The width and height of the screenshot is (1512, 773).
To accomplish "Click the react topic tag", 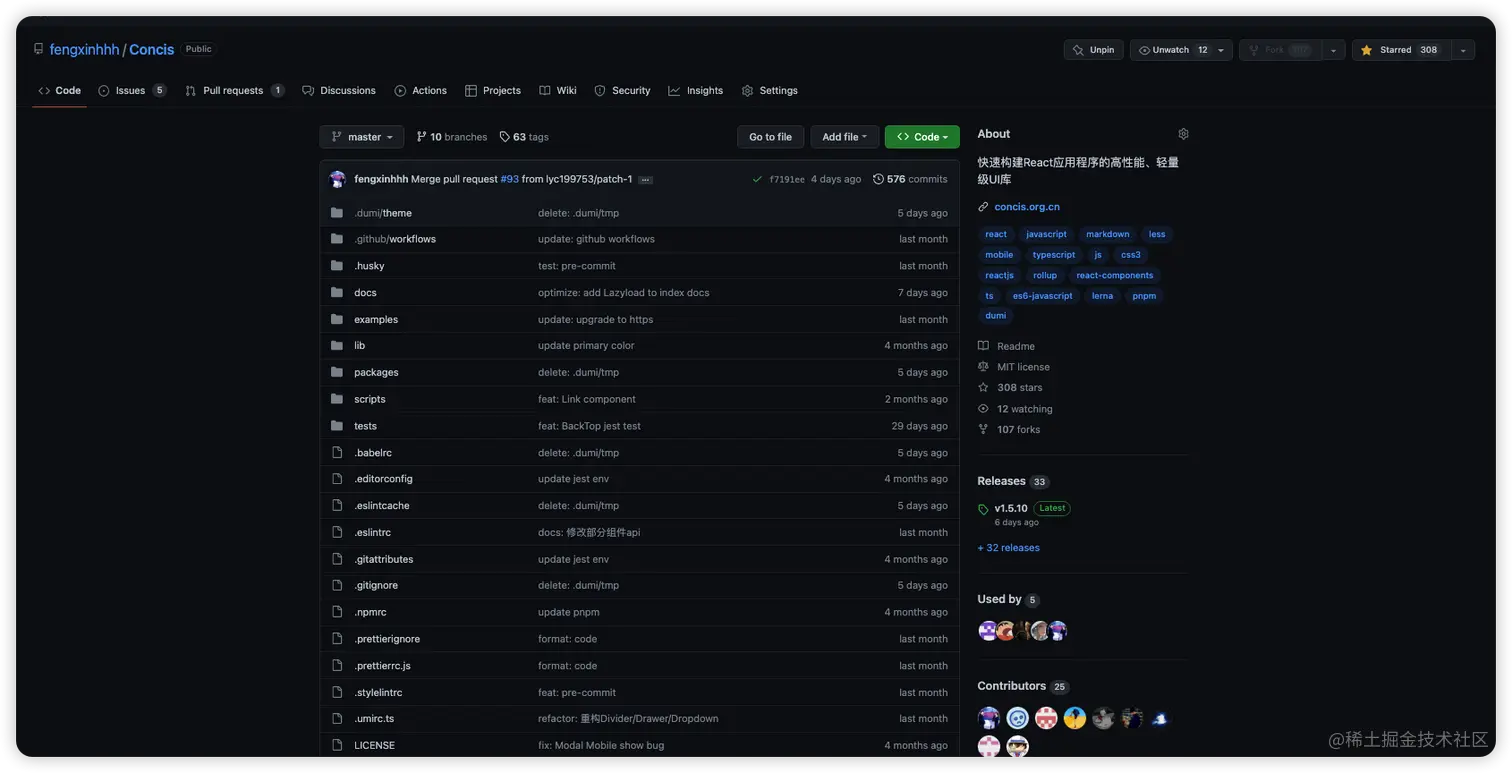I will coord(996,234).
